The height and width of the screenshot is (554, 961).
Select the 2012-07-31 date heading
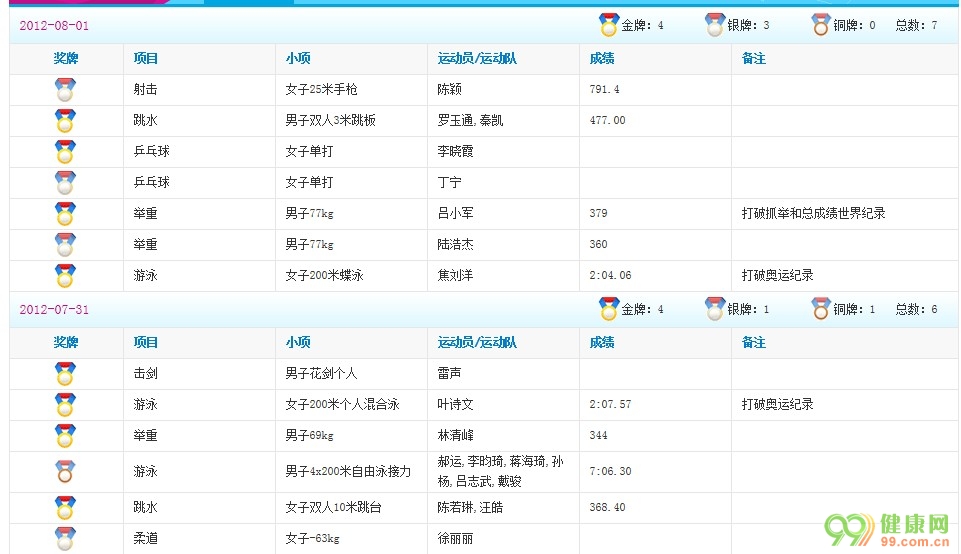54,310
